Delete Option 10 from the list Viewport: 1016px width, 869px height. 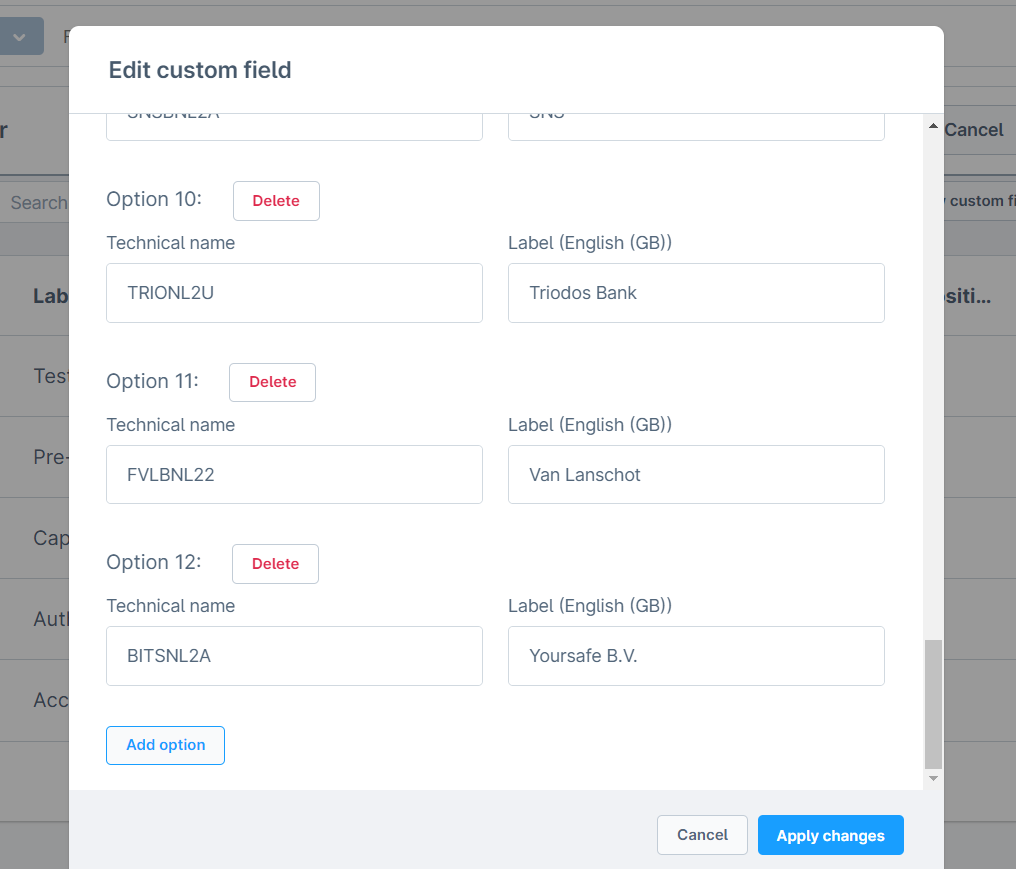click(x=276, y=201)
